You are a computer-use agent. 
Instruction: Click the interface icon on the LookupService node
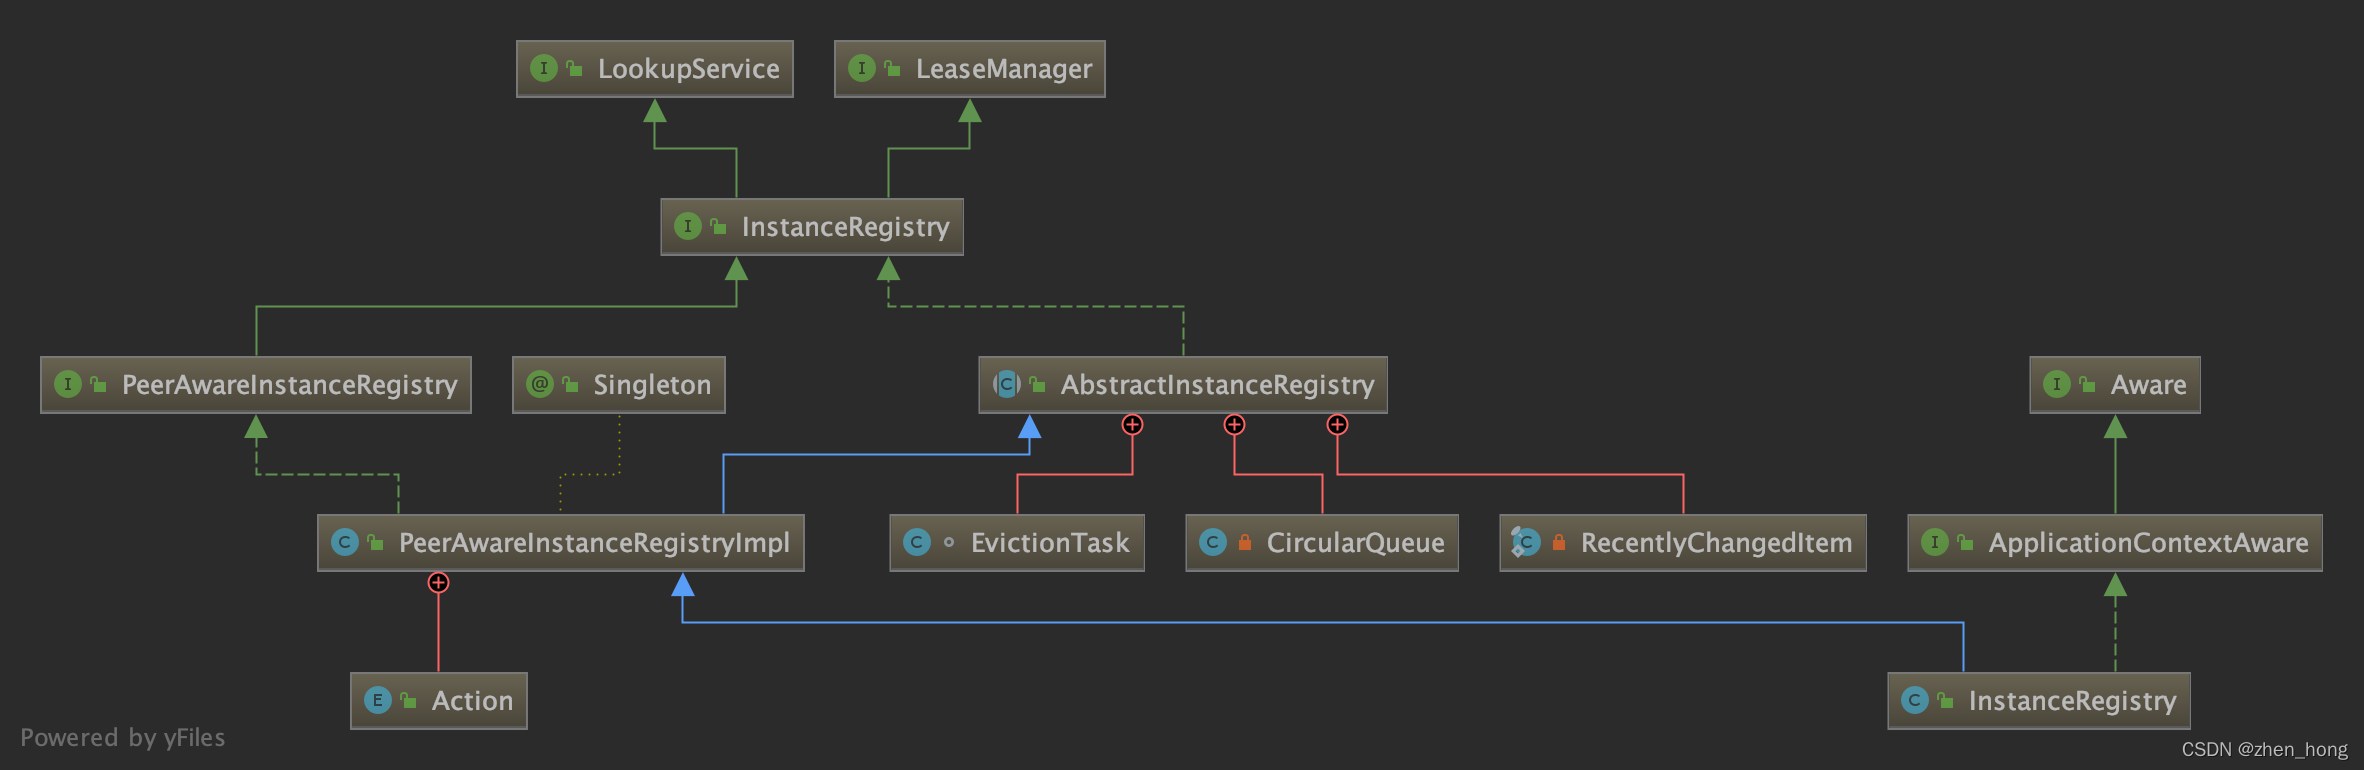pyautogui.click(x=543, y=68)
